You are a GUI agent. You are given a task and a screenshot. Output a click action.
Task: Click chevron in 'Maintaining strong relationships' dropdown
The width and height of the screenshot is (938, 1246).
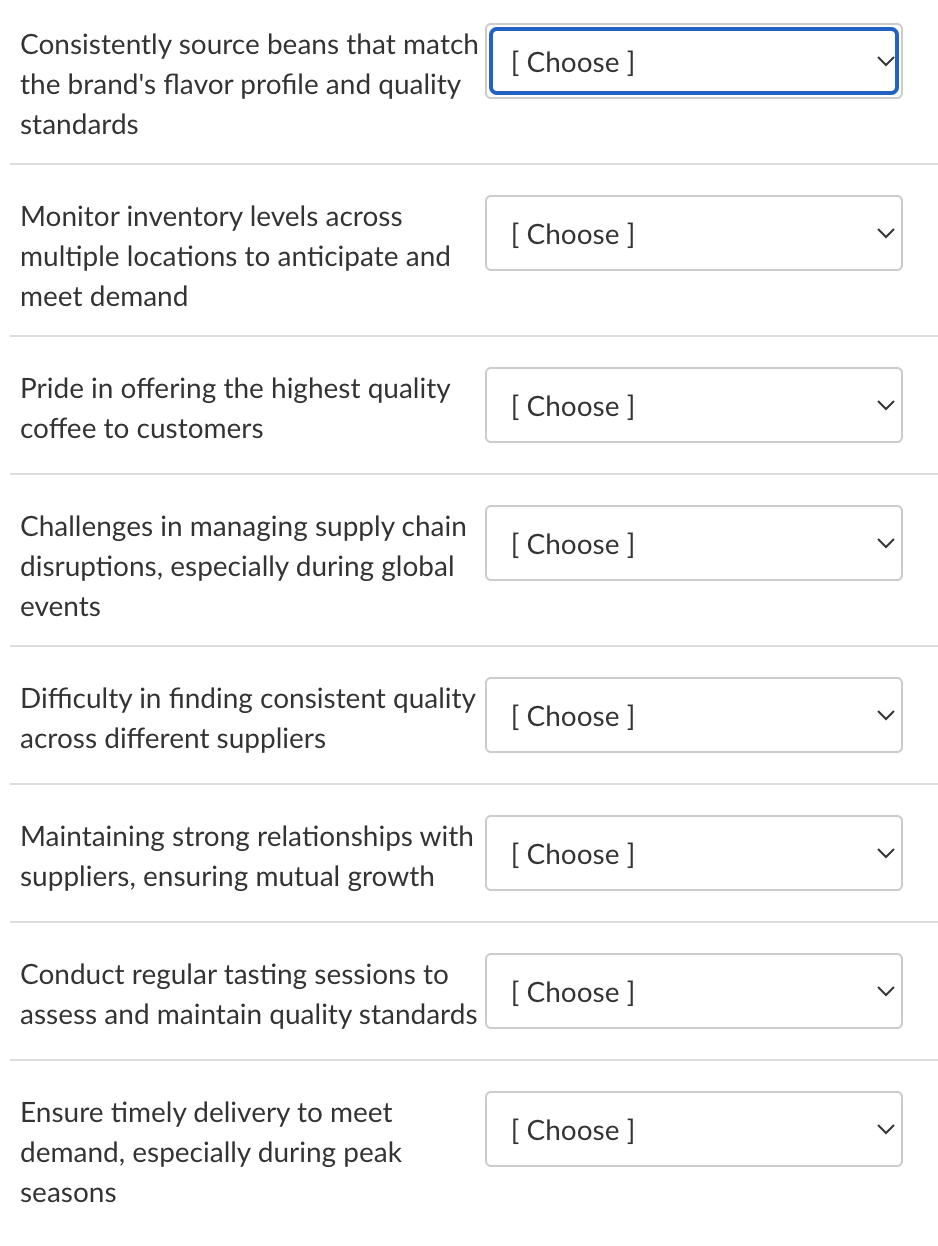click(x=883, y=854)
